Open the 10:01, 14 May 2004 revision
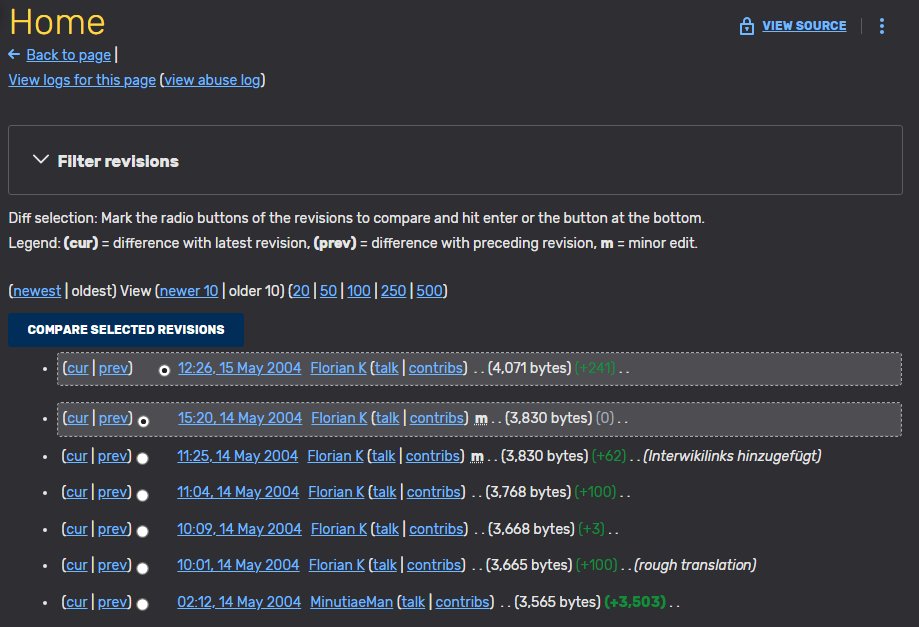Viewport: 919px width, 627px height. (x=238, y=565)
